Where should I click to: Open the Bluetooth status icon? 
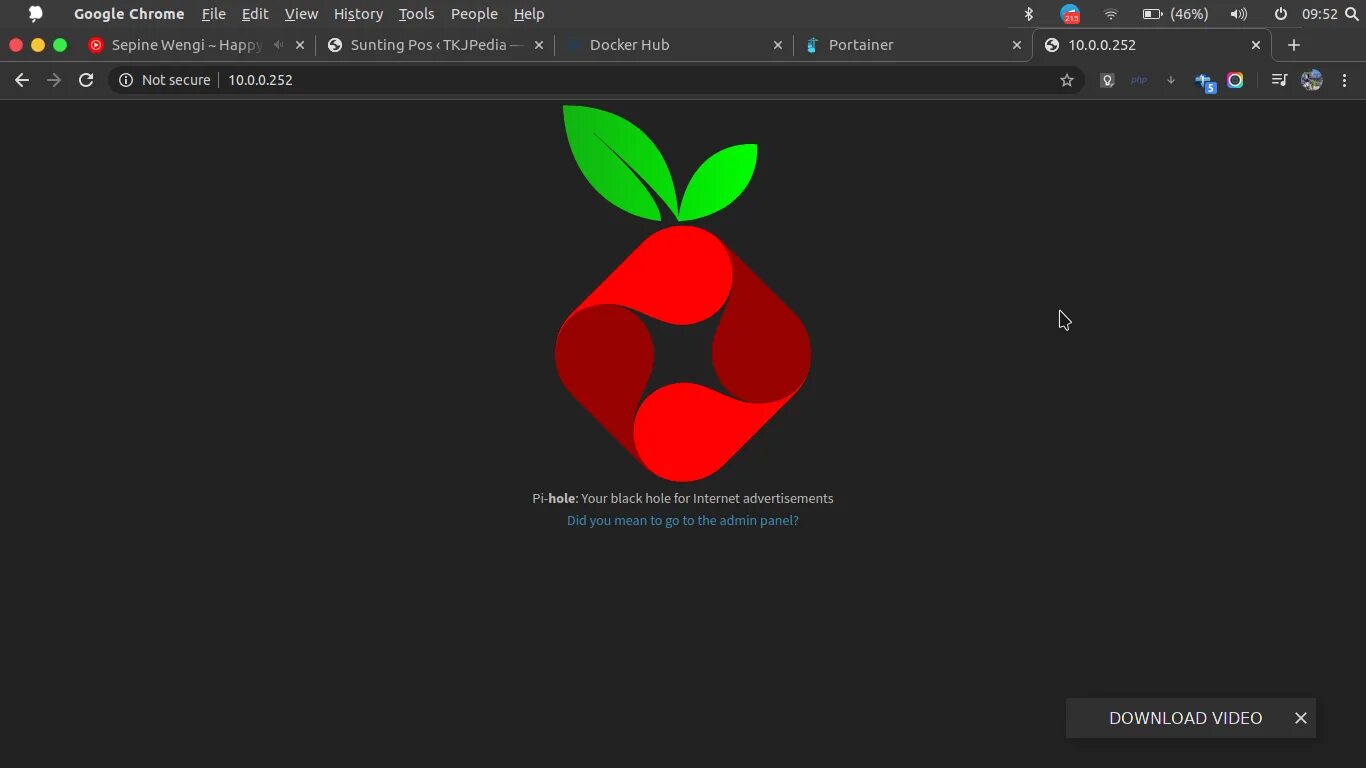1029,14
